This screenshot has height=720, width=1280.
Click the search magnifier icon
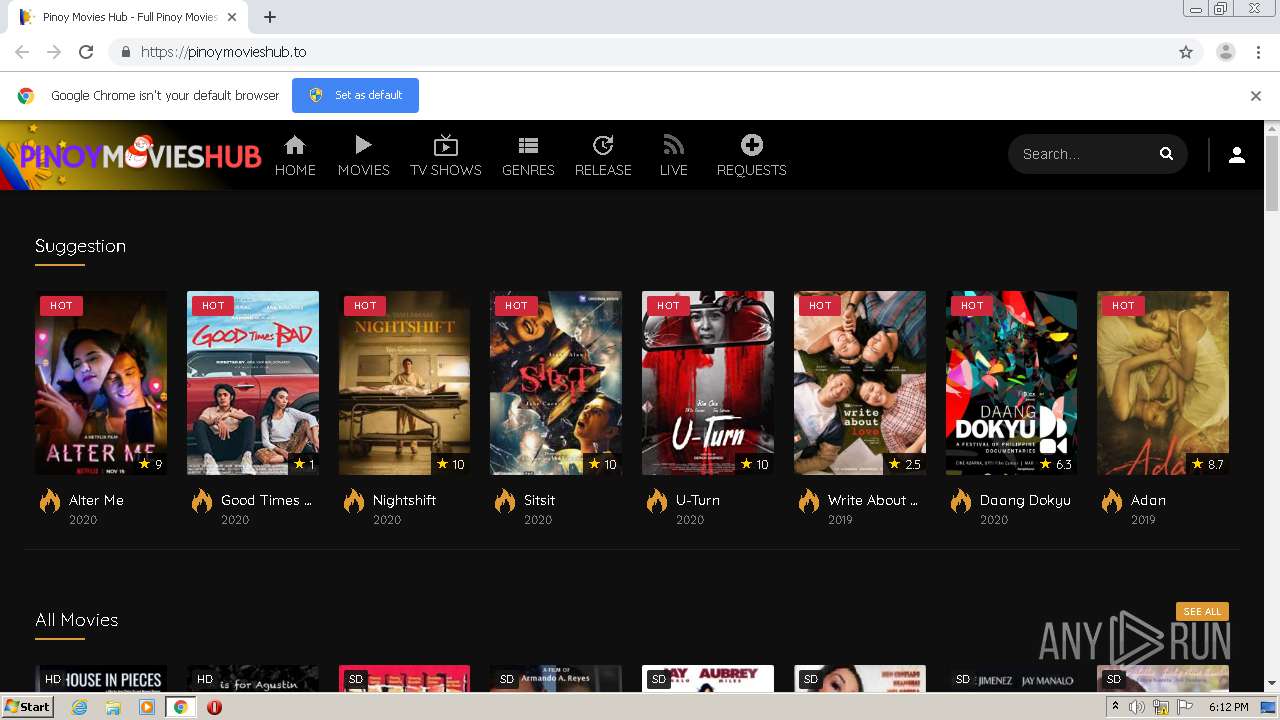point(1166,154)
